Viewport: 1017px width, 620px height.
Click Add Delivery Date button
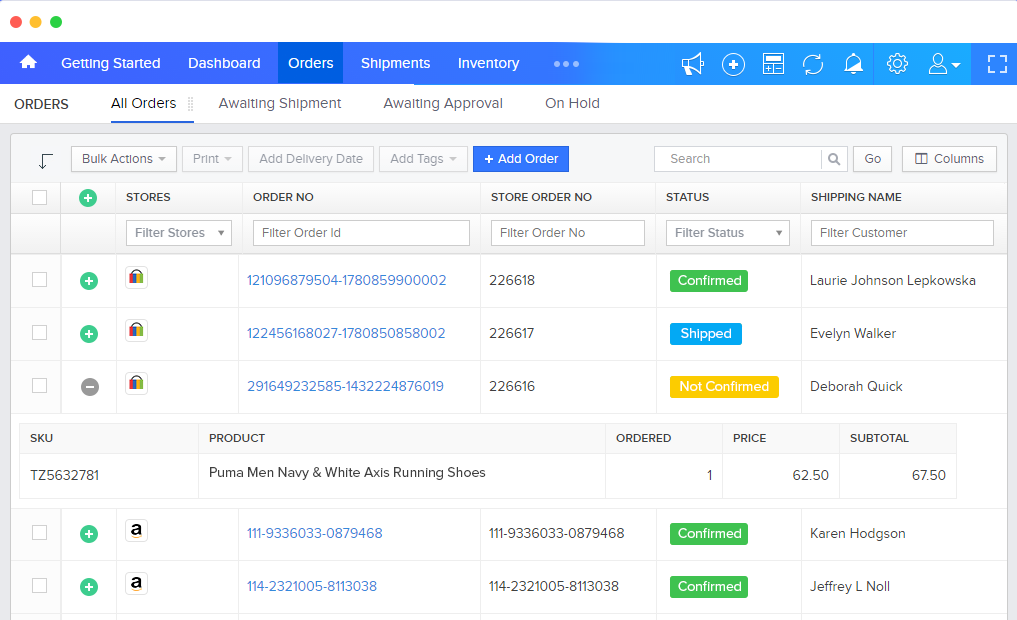[311, 159]
